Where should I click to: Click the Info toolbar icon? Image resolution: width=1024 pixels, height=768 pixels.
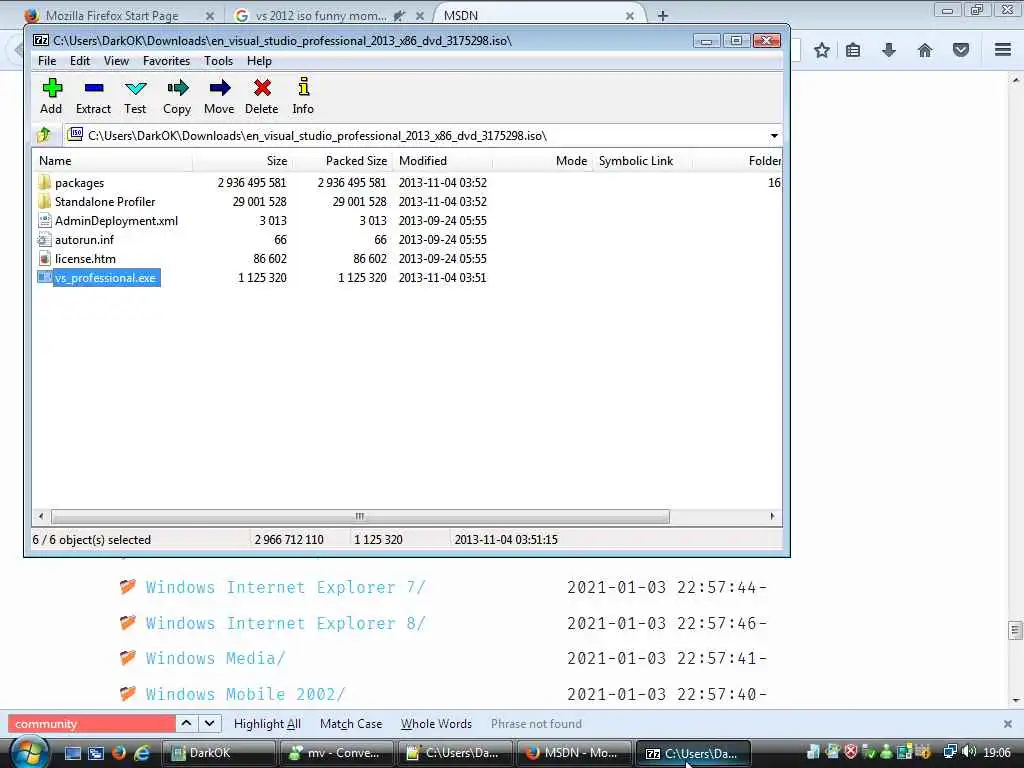[x=303, y=87]
